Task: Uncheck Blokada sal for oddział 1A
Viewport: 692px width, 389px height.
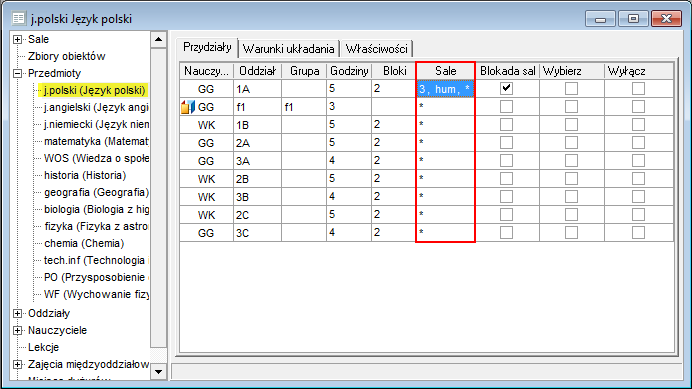Action: pos(506,88)
